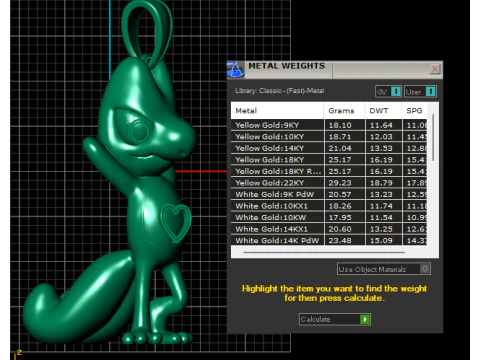This screenshot has width=480, height=360.
Task: Sort by the SPG column header
Action: tap(414, 111)
